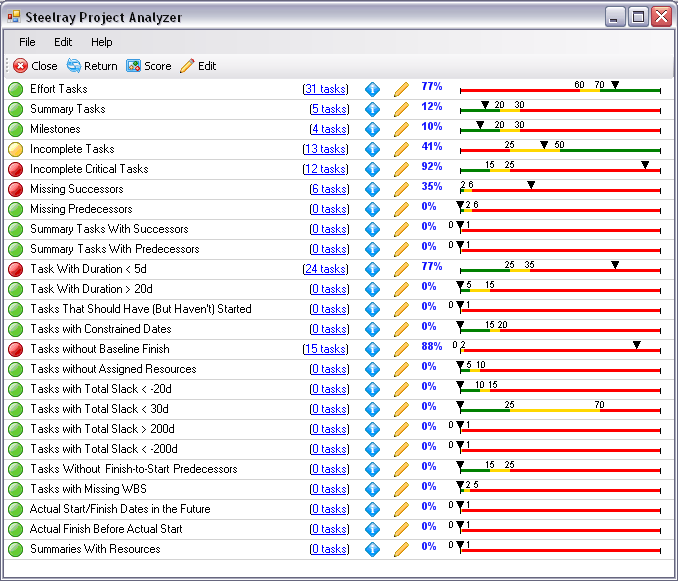Image resolution: width=678 pixels, height=581 pixels.
Task: Click the 41% score value
Action: click(432, 147)
